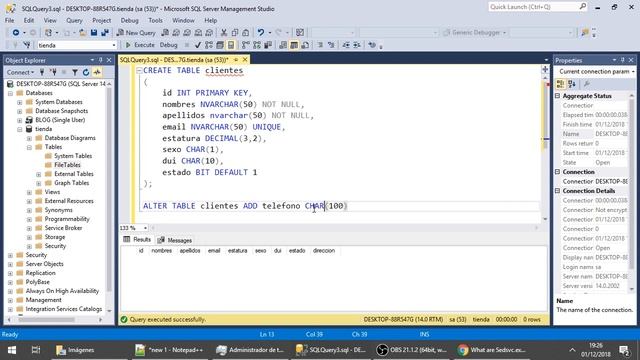Viewport: 640px width, 360px height.
Task: Open the Project menu
Action: pyautogui.click(x=102, y=20)
